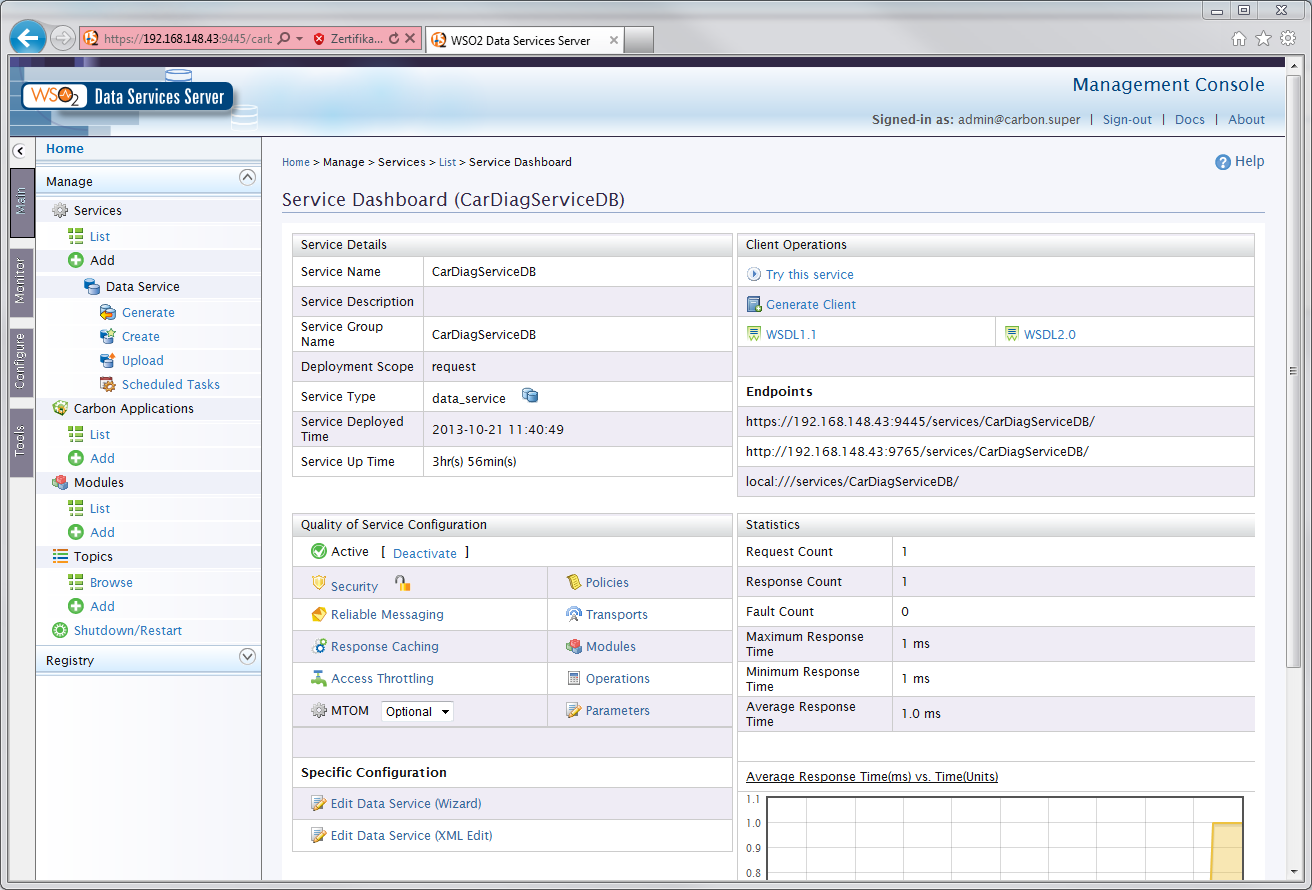Image resolution: width=1312 pixels, height=890 pixels.
Task: Open the Parameters link
Action: click(x=618, y=711)
